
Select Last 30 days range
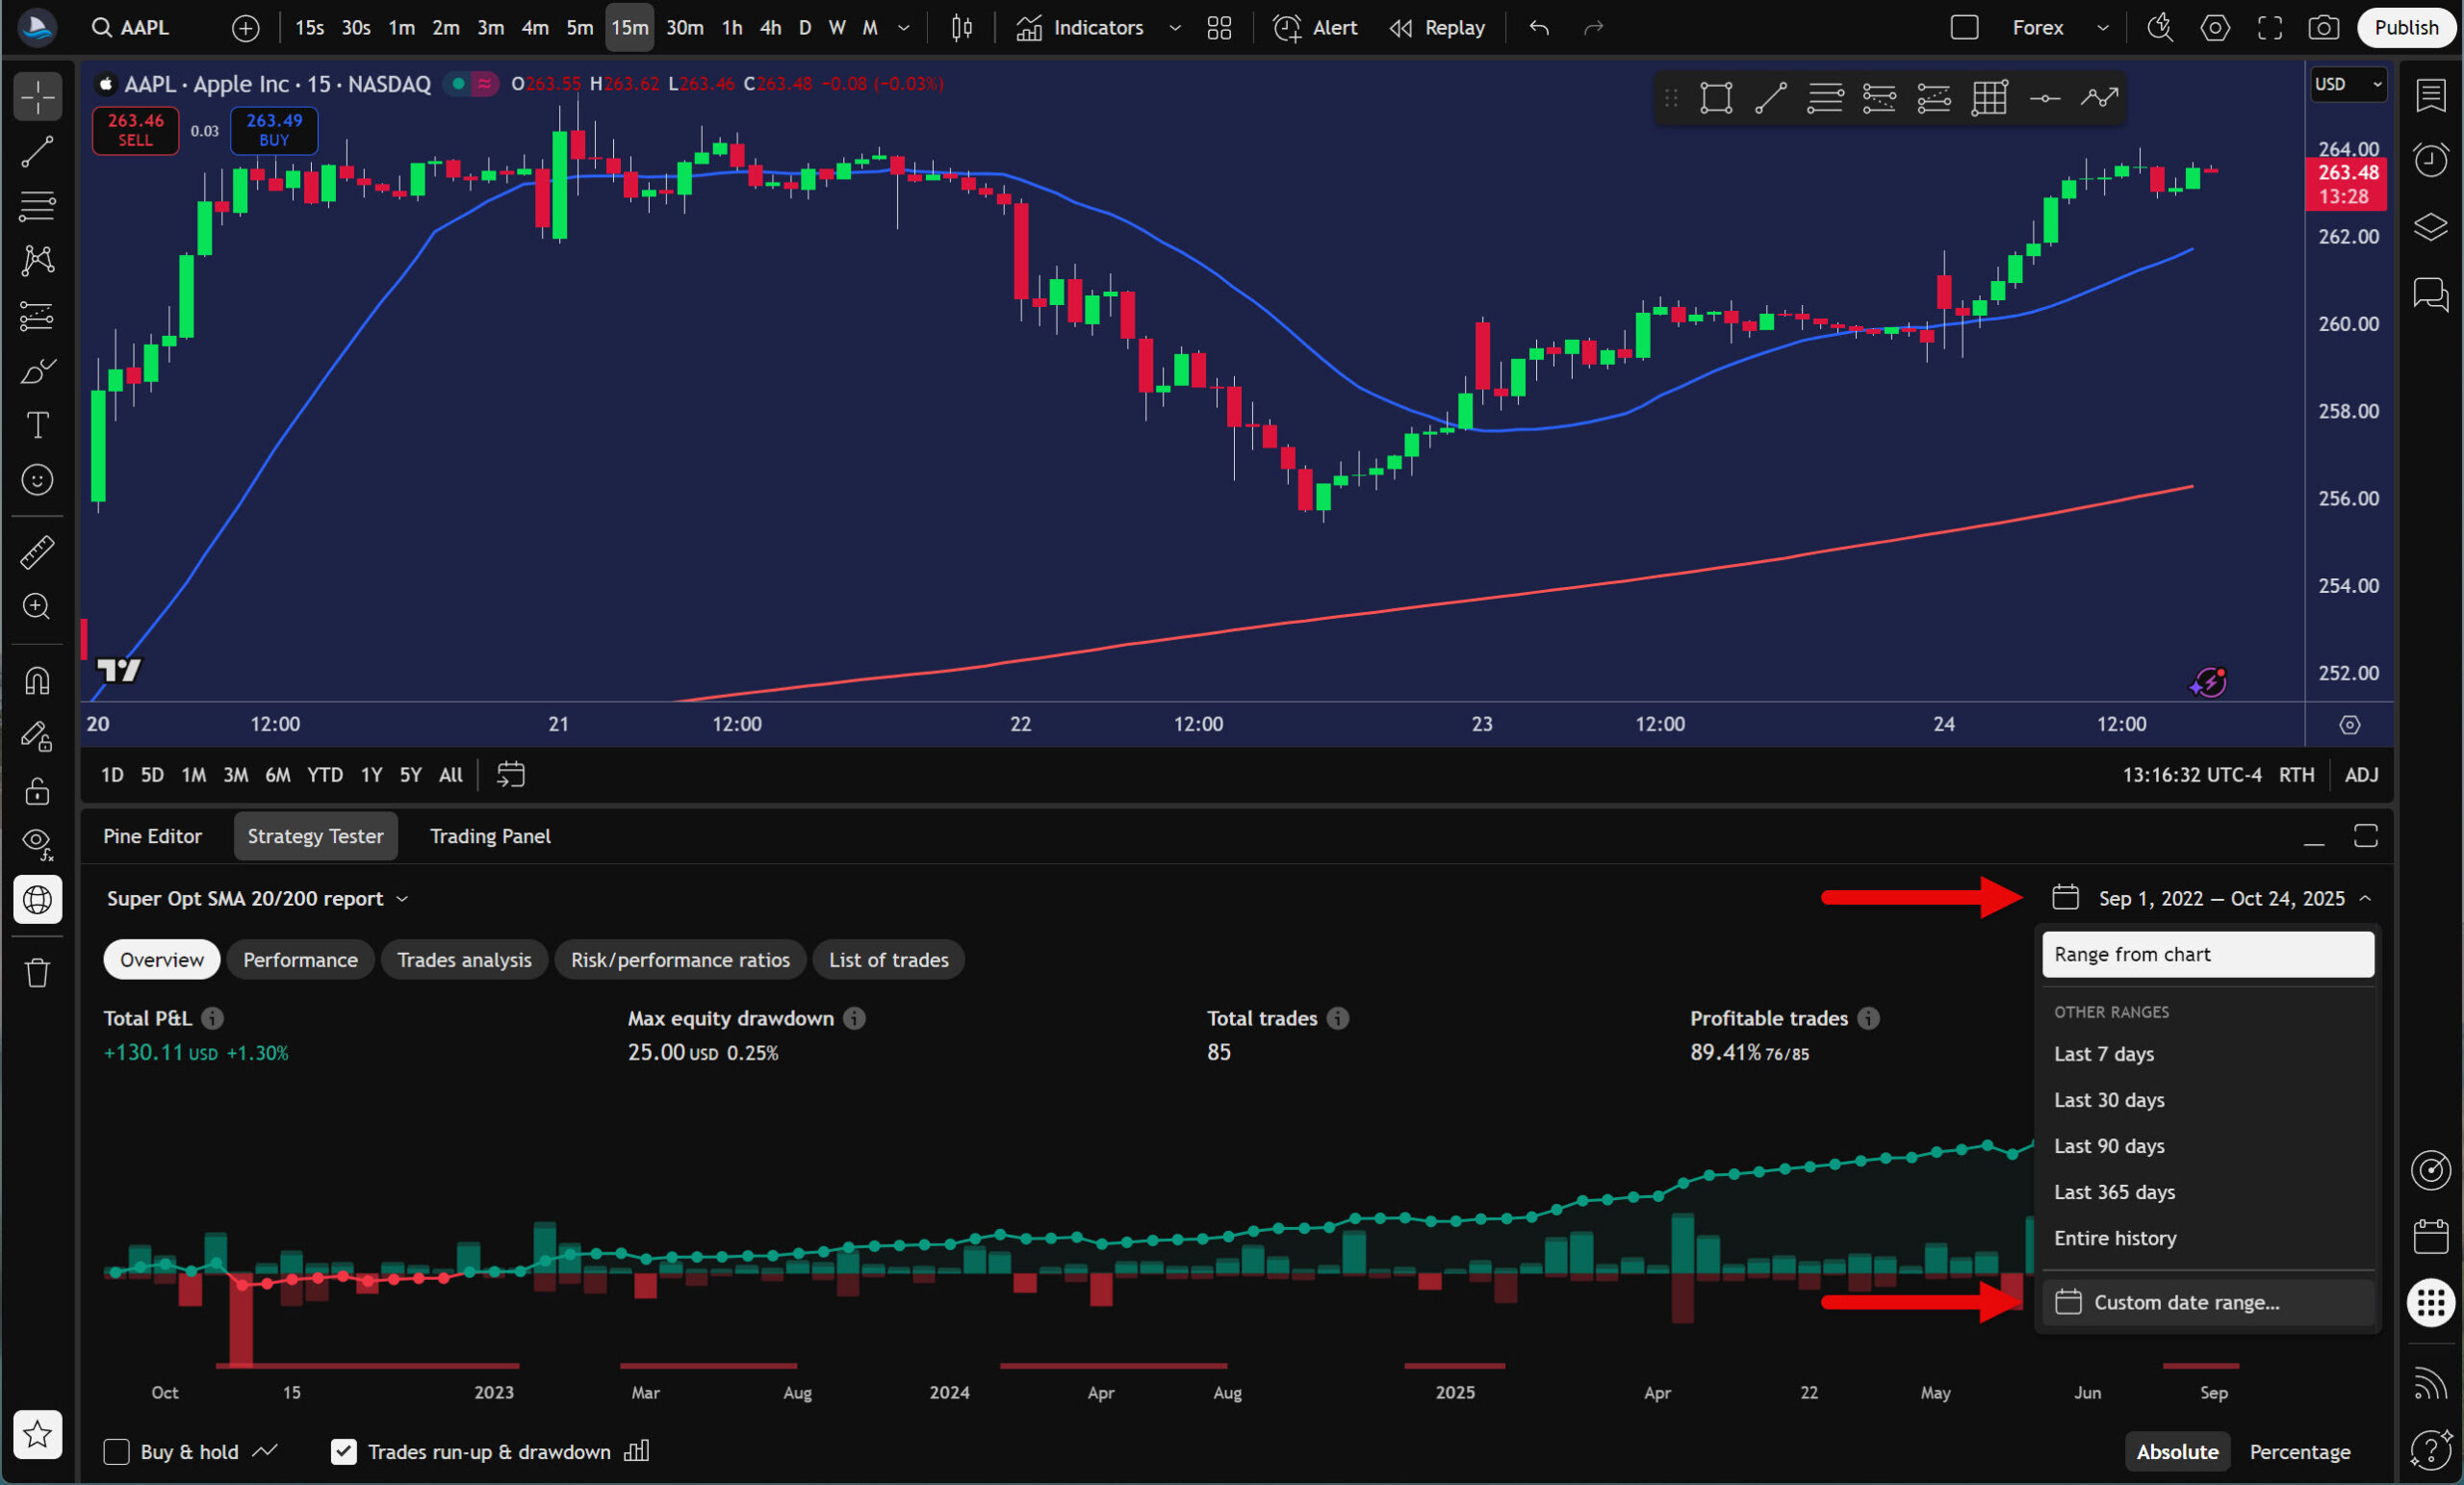point(2109,1100)
